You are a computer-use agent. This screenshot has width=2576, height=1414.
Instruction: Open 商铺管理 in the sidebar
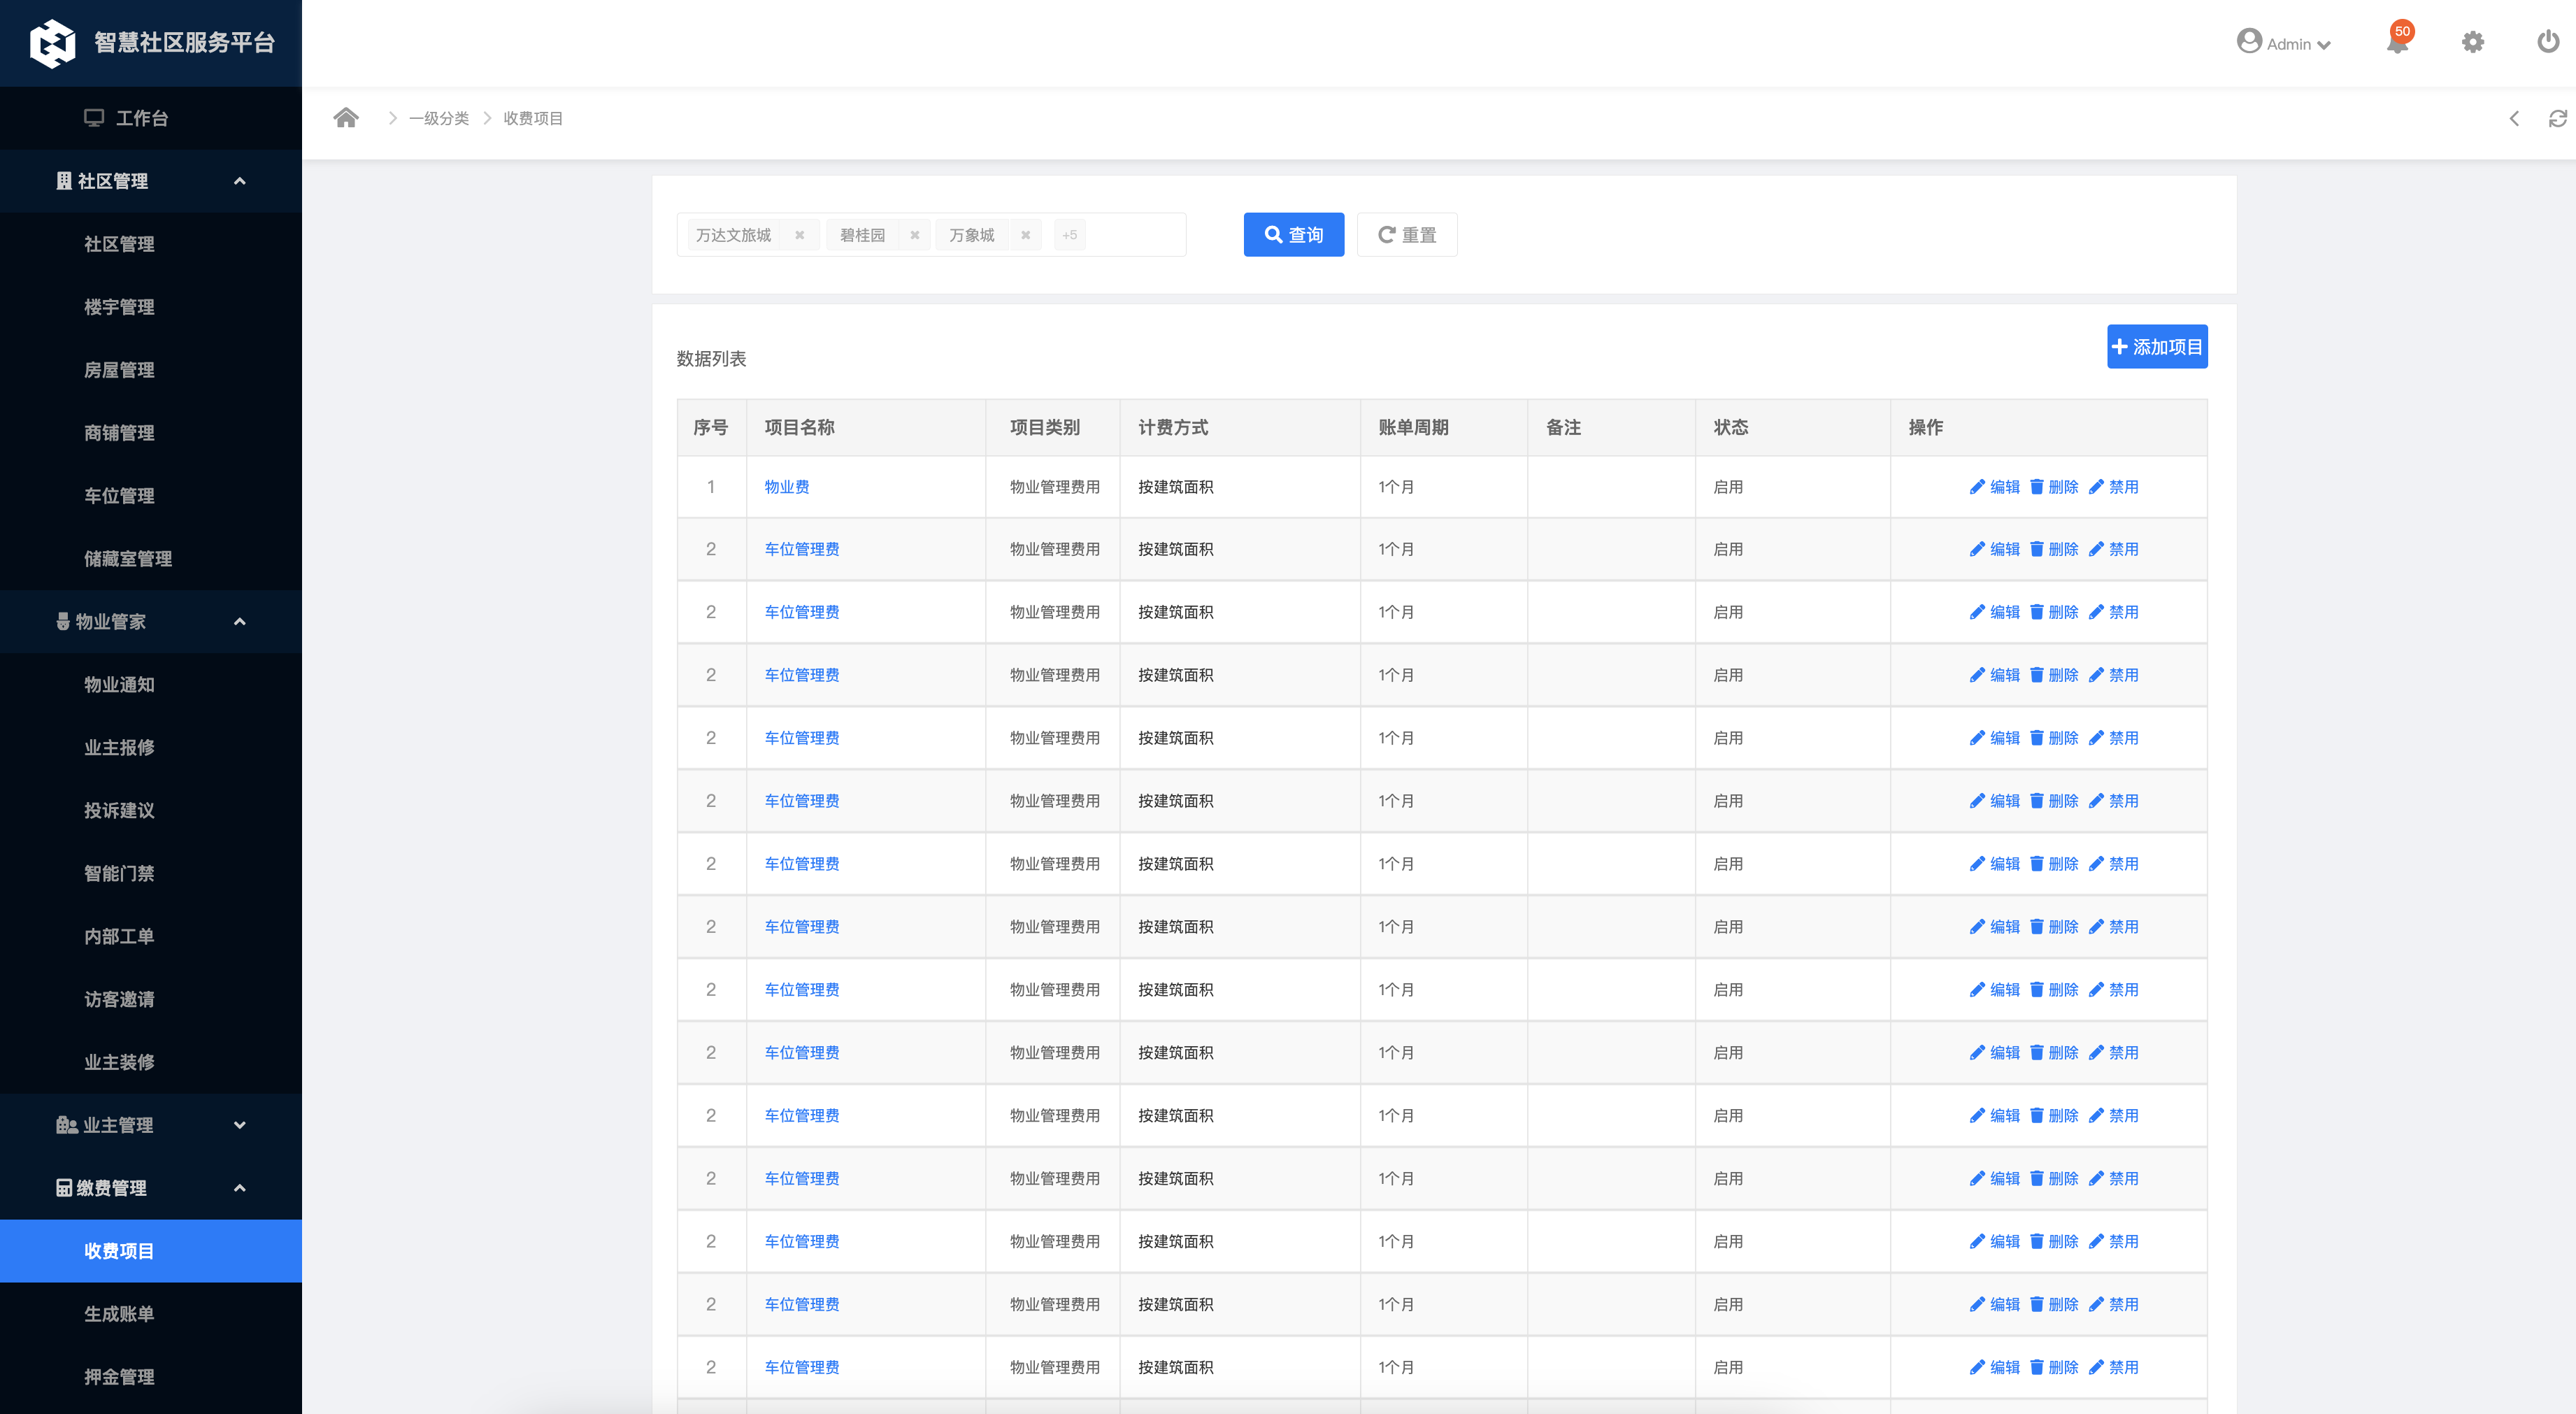(x=151, y=433)
